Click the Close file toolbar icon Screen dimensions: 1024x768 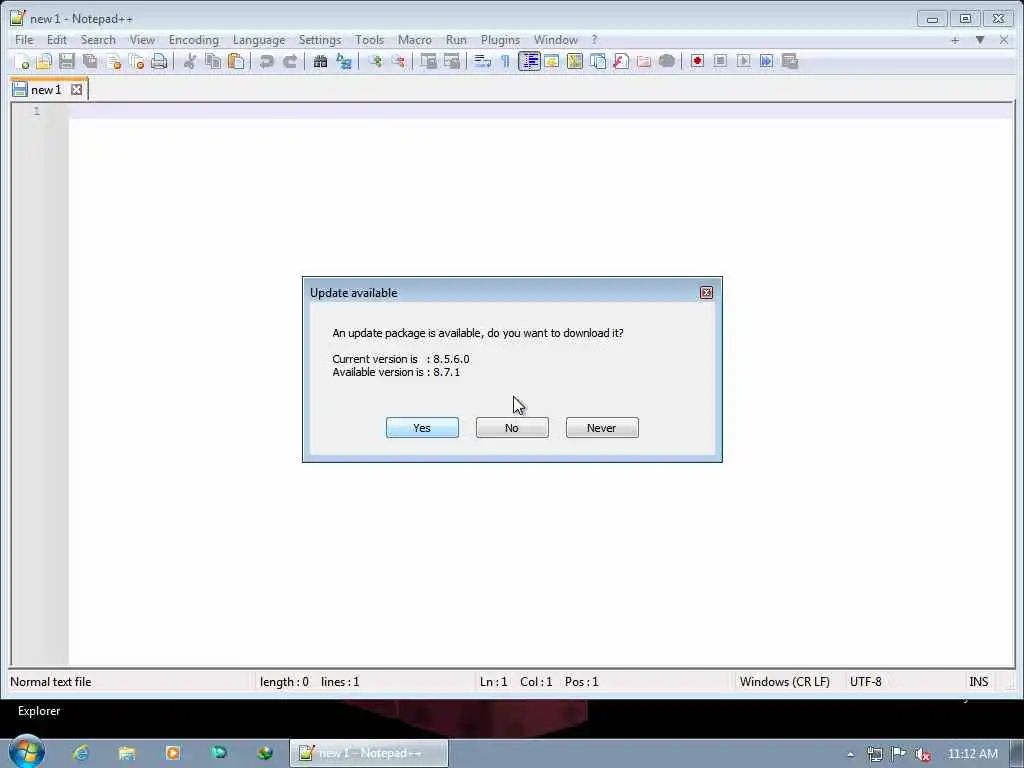click(114, 61)
